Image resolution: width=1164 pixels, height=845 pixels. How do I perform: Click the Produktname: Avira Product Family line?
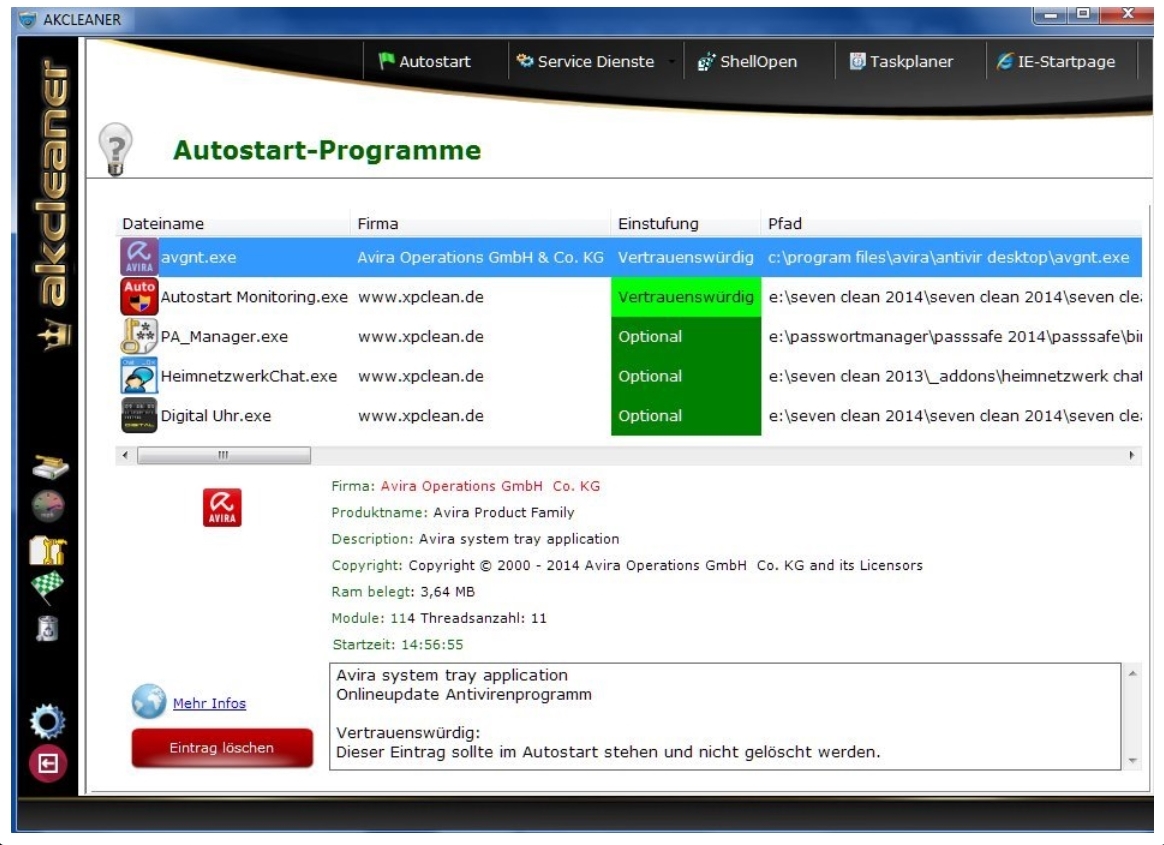(x=453, y=512)
